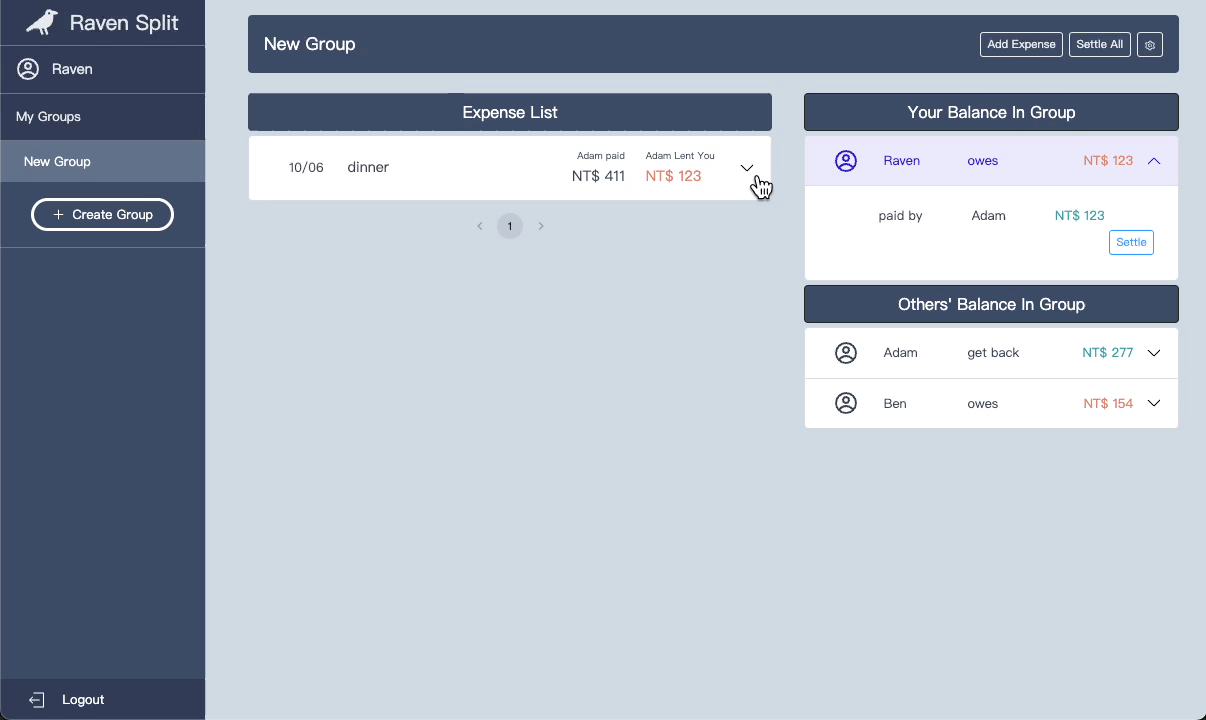Open group settings gear icon
Viewport: 1206px width, 720px height.
point(1150,44)
